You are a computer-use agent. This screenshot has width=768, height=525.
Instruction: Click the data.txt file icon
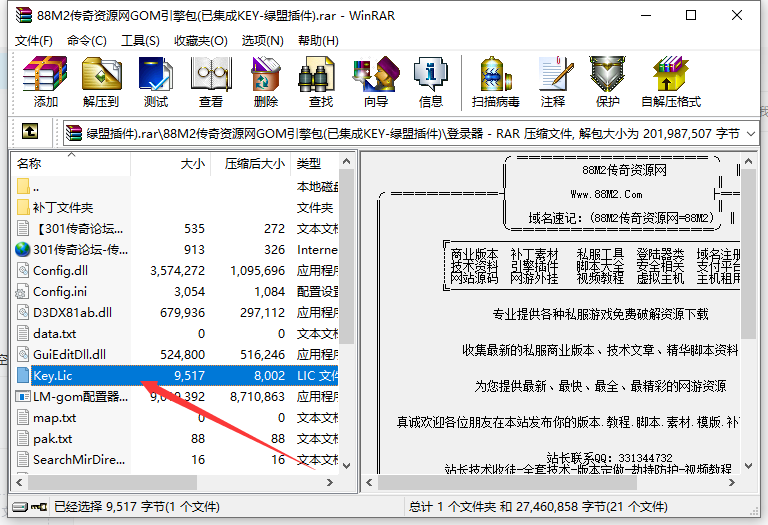tap(23, 333)
